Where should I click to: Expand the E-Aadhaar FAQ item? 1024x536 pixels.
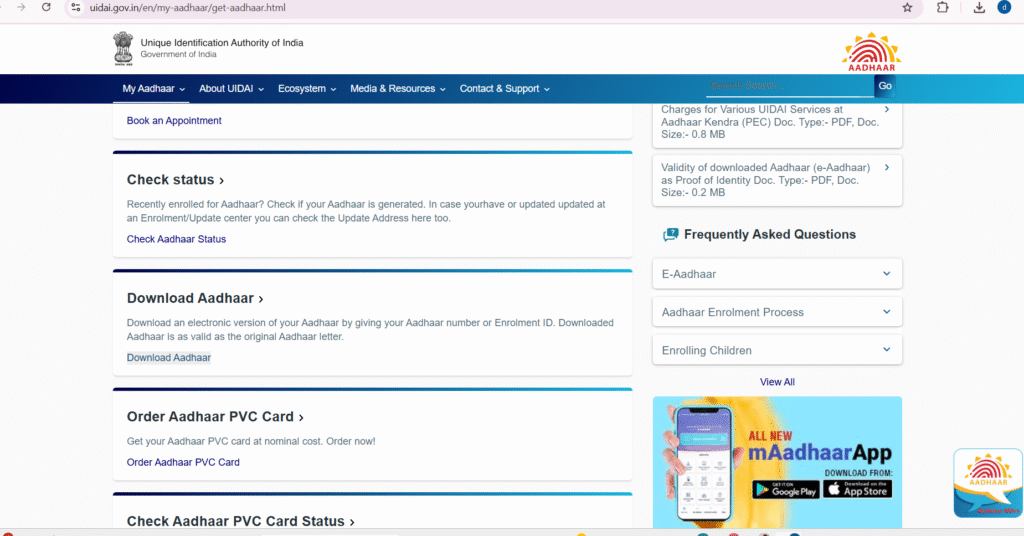[777, 274]
